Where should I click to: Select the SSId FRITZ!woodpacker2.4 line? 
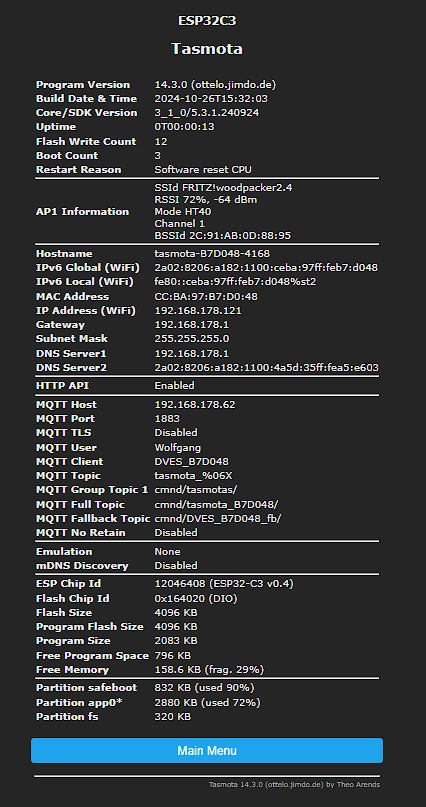224,188
